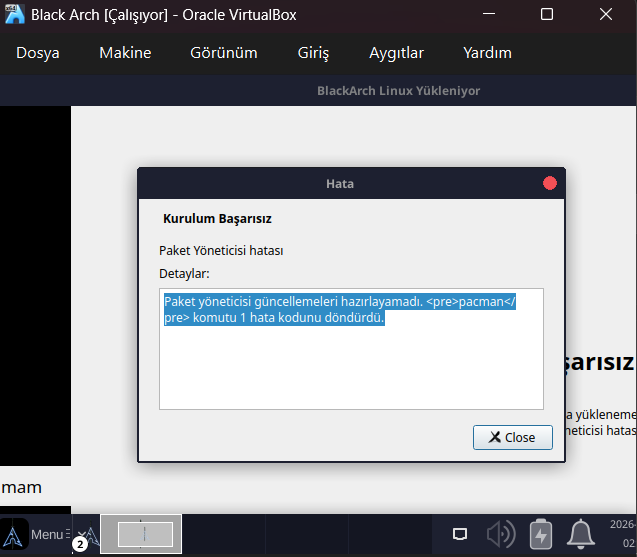This screenshot has width=637, height=557.
Task: Minimize the VirtualBox window
Action: [x=489, y=14]
